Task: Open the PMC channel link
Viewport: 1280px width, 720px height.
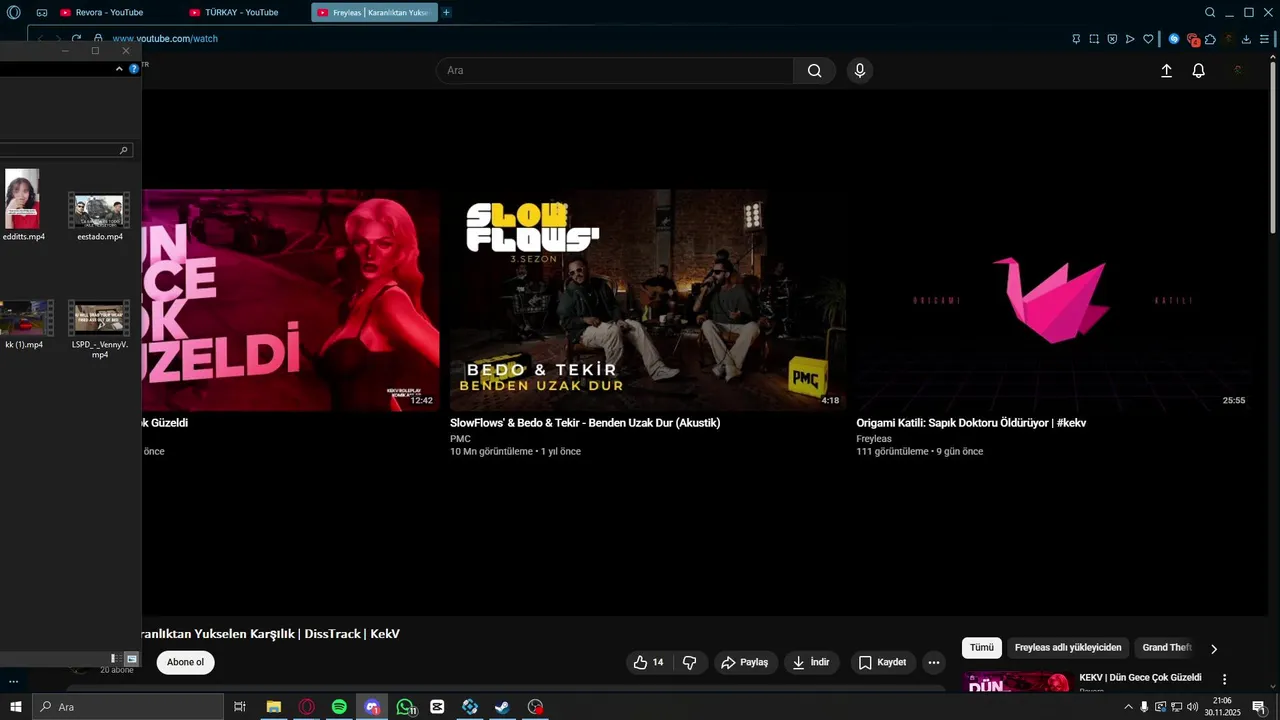Action: 460,438
